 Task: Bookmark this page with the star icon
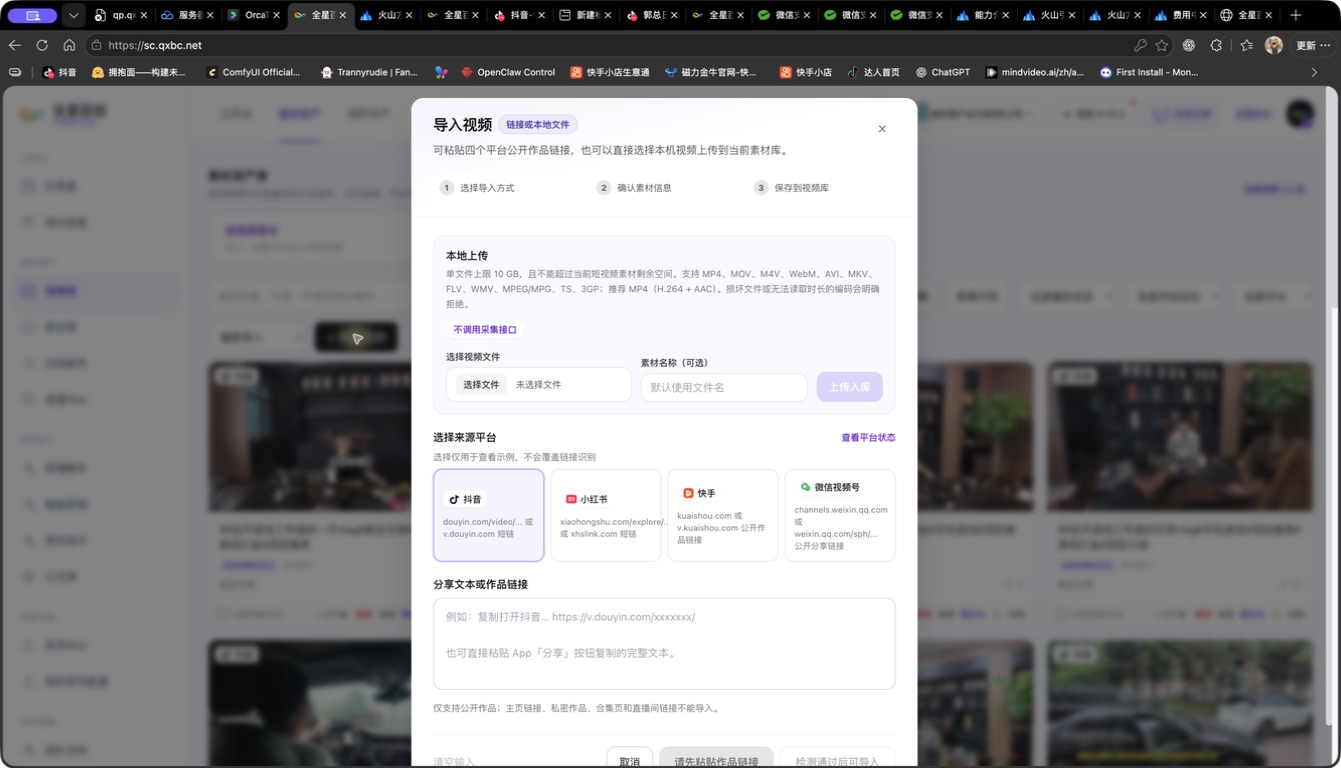[1162, 45]
